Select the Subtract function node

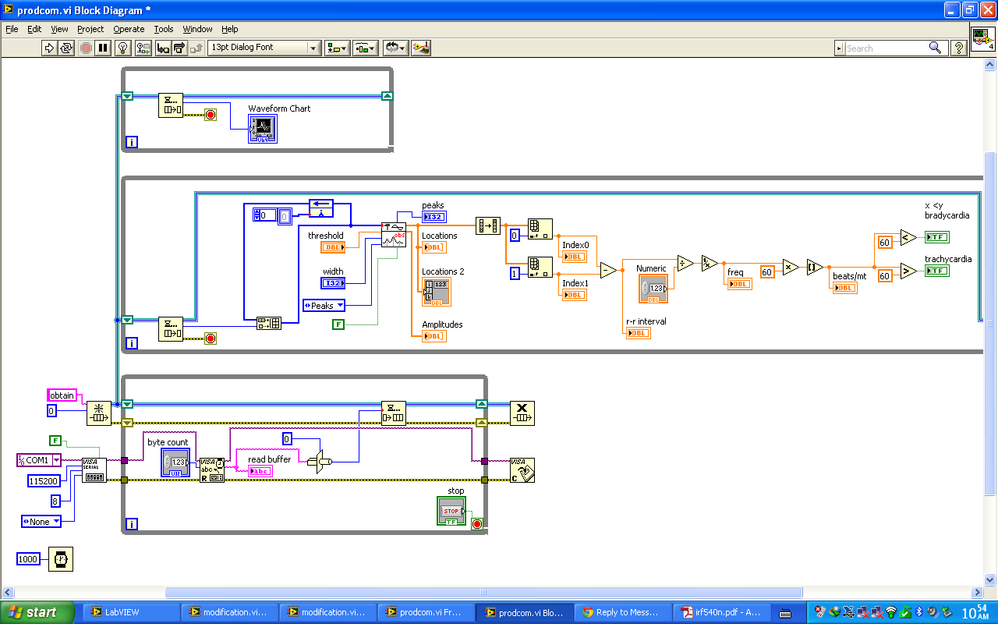click(x=608, y=271)
